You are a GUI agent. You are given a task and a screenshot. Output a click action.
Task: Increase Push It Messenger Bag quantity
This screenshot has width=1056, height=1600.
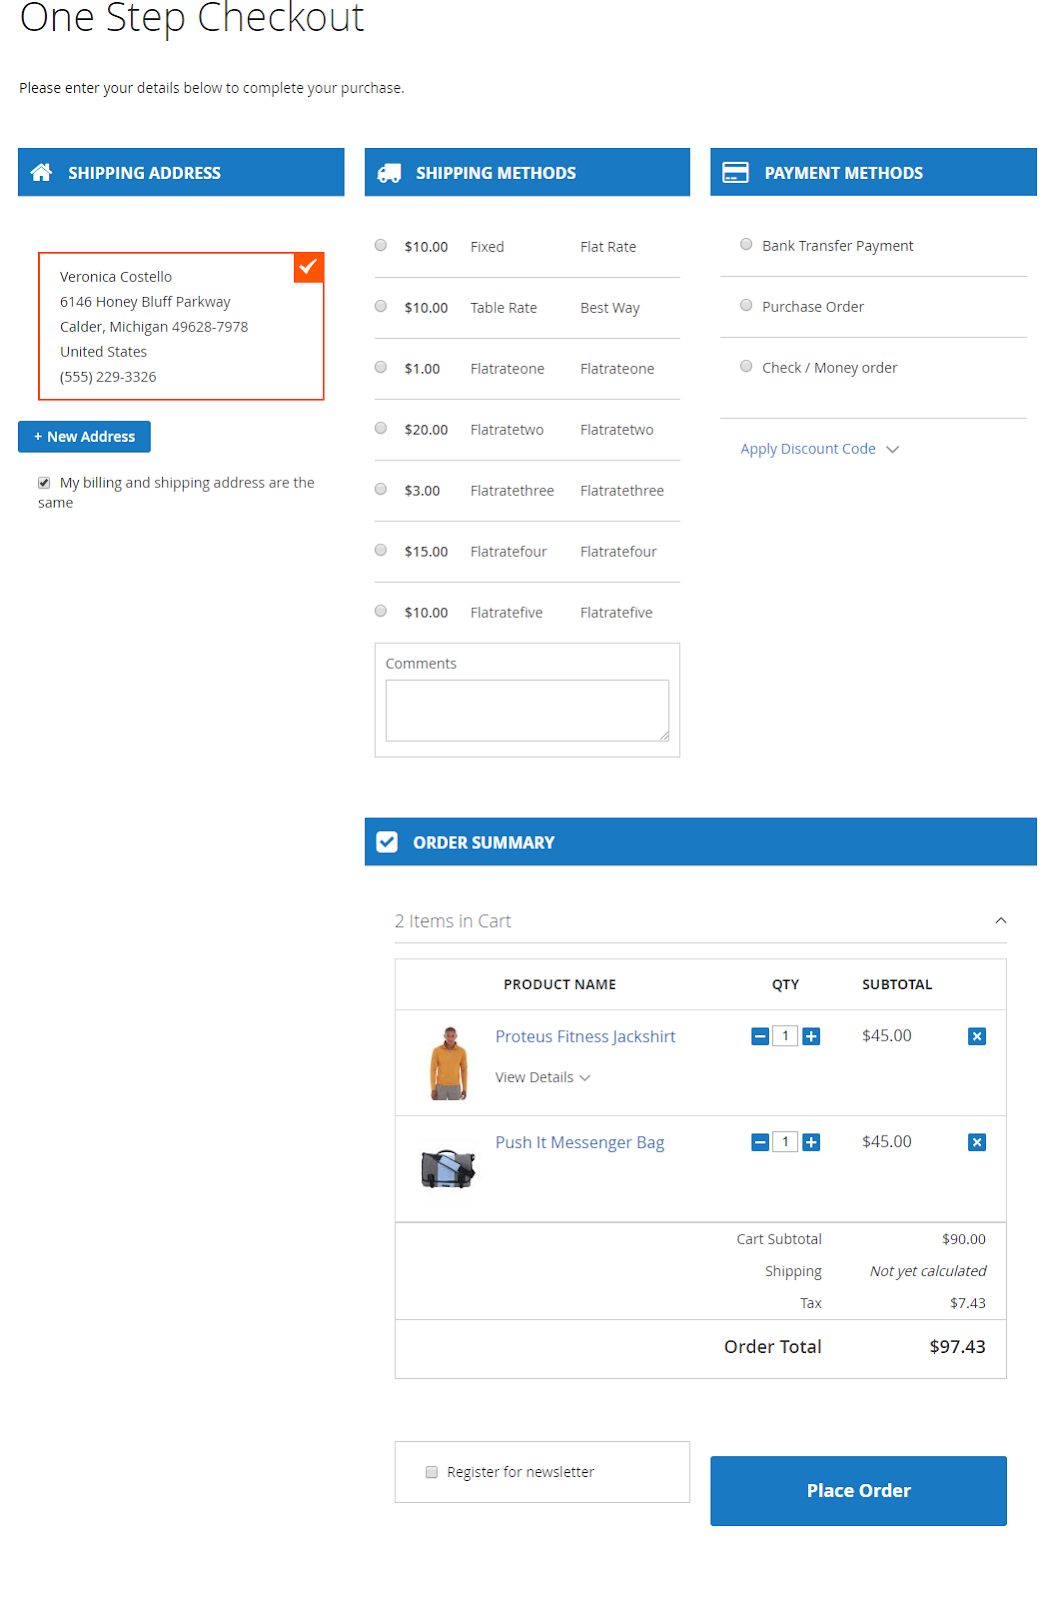[811, 1143]
